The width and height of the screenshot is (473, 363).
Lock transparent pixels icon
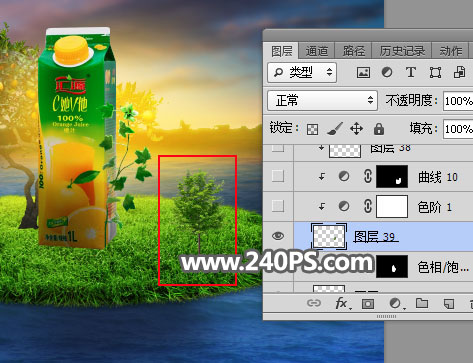[x=312, y=129]
